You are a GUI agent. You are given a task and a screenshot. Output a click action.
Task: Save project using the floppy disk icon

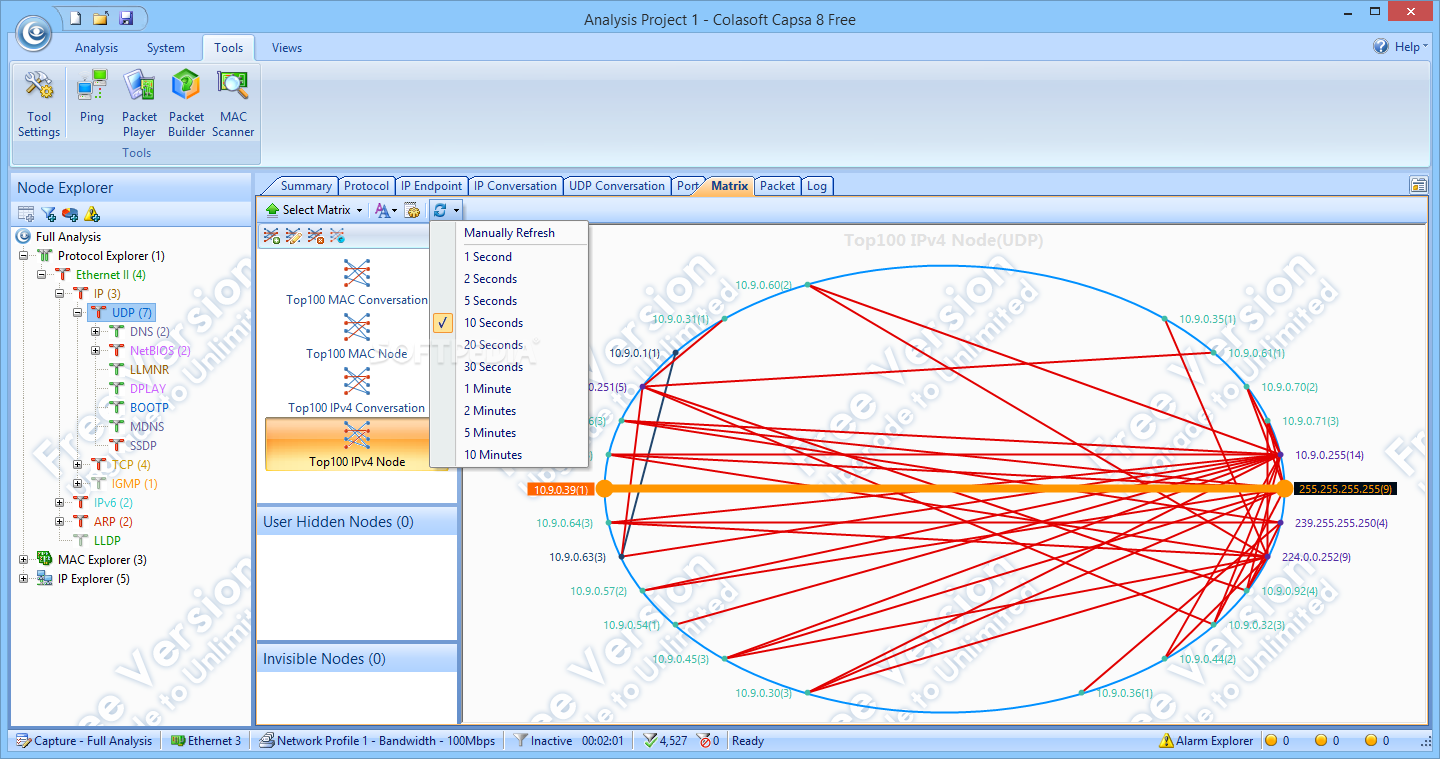(x=126, y=18)
